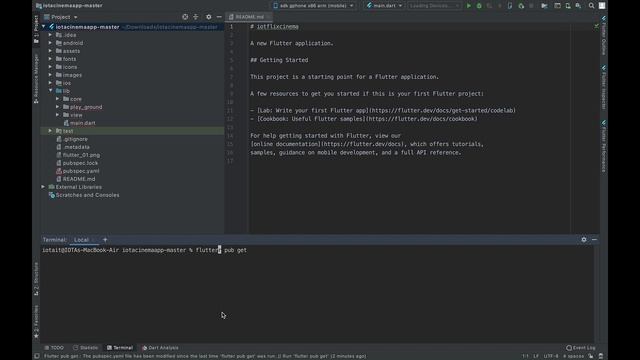Click the locate/select opened file target icon

(x=185, y=17)
